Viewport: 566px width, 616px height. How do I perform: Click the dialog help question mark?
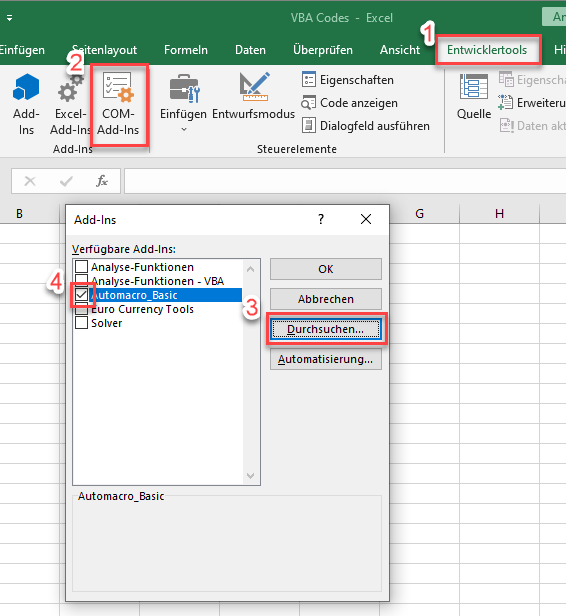(x=321, y=219)
